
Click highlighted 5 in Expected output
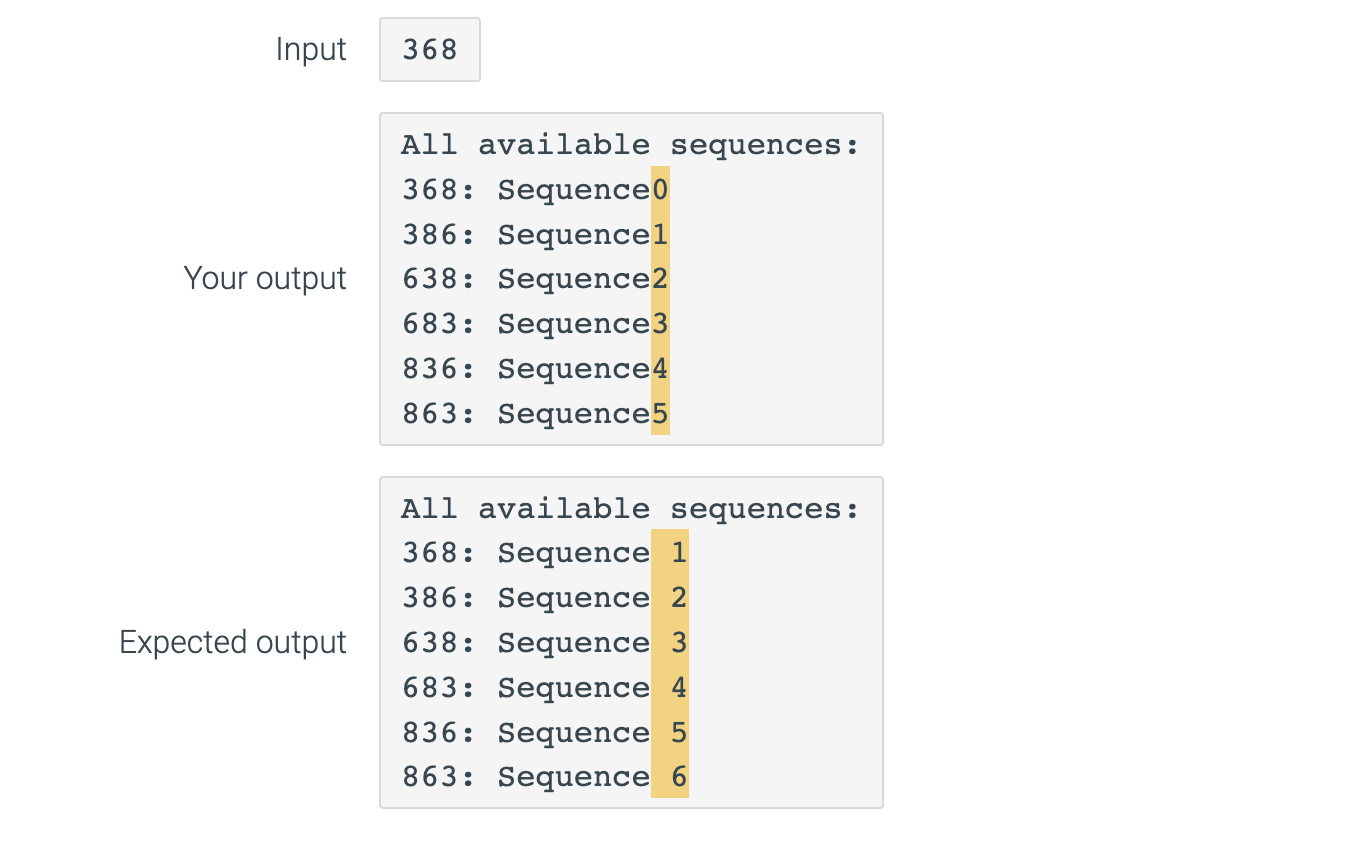point(670,732)
